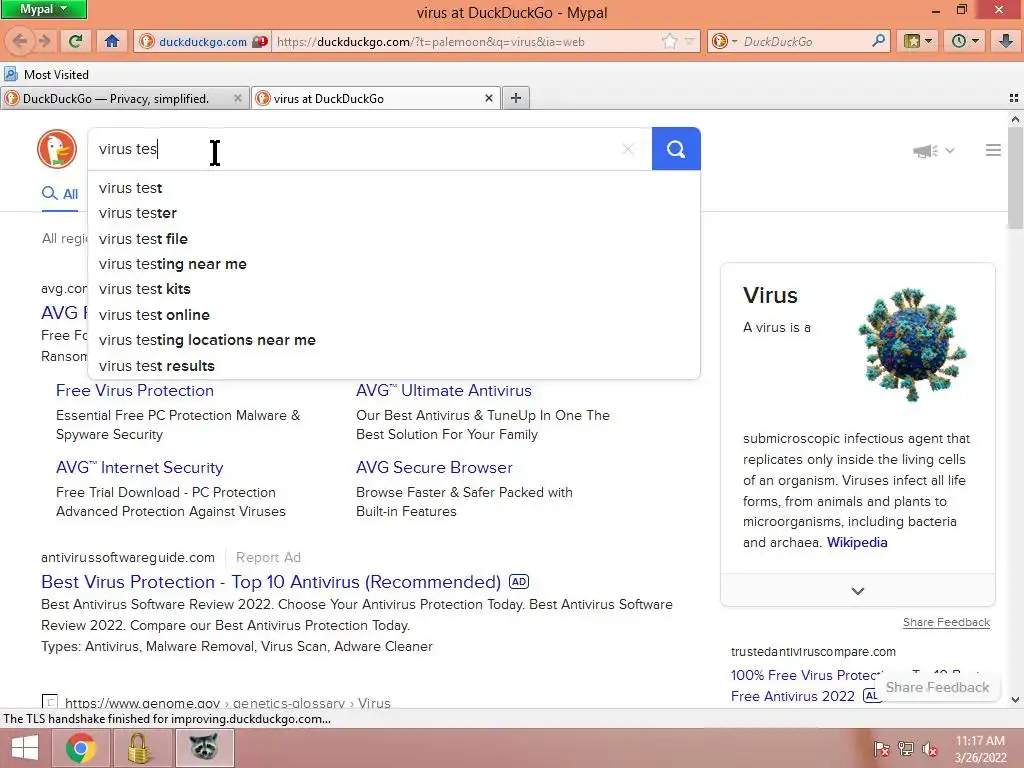The height and width of the screenshot is (768, 1024).
Task: Show all tabs list button
Action: pos(1014,98)
